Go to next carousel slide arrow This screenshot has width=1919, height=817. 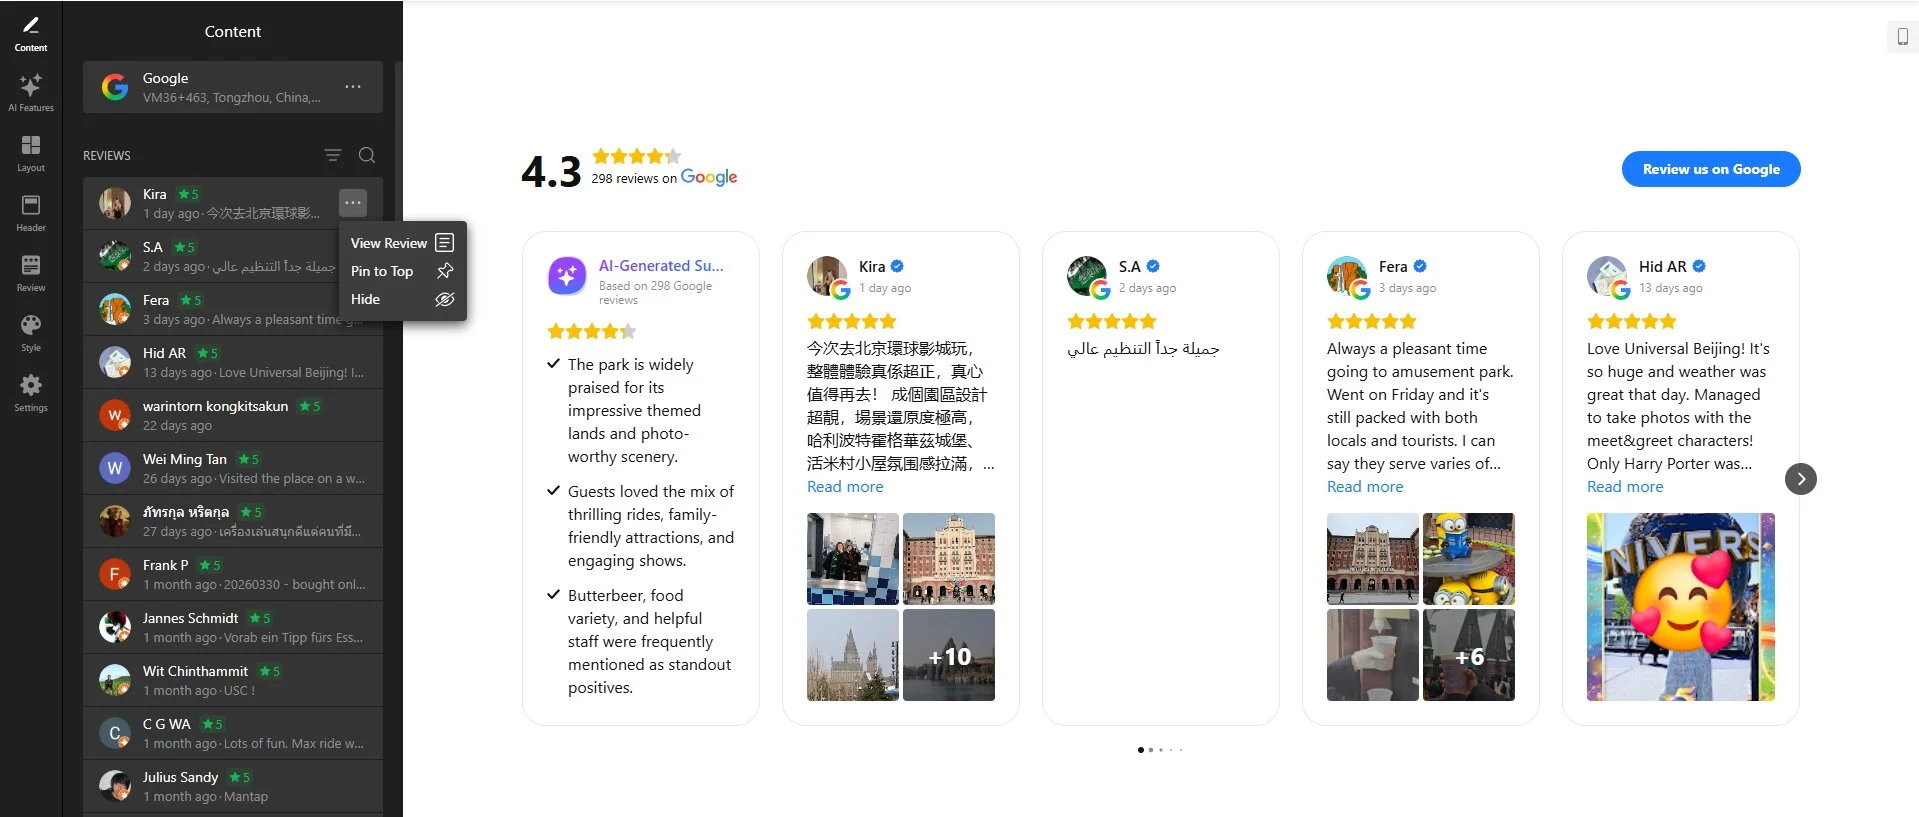click(x=1801, y=479)
